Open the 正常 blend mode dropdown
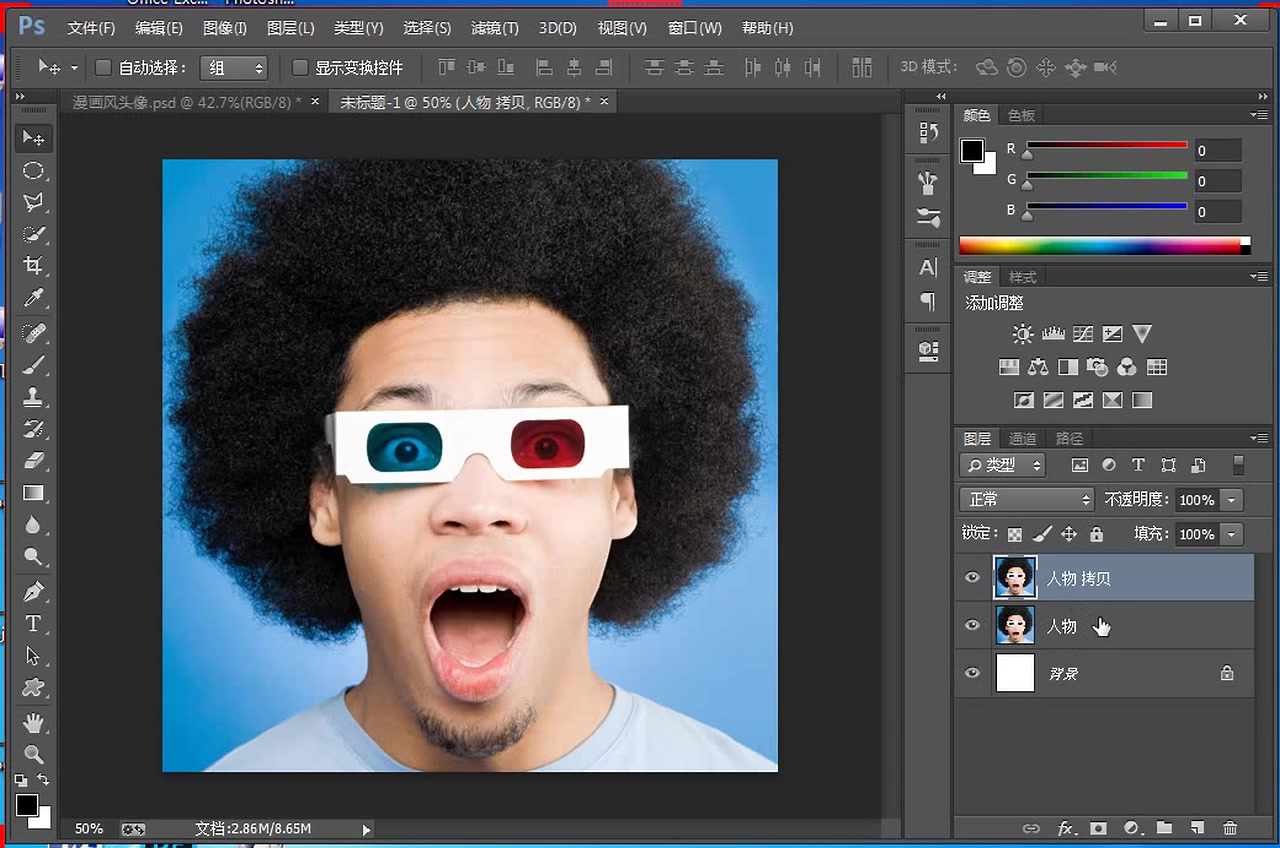1280x848 pixels. click(x=1026, y=499)
